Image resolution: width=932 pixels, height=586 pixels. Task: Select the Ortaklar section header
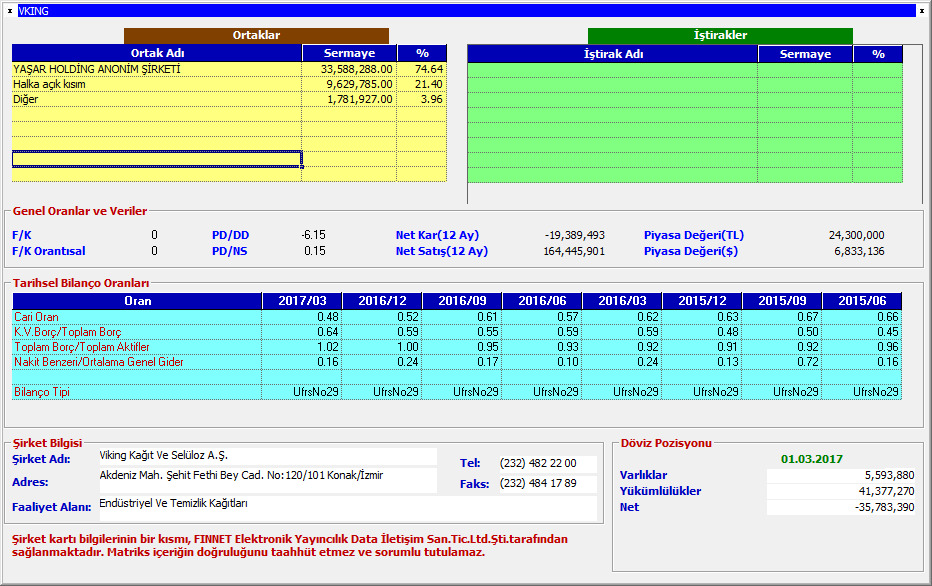(256, 35)
